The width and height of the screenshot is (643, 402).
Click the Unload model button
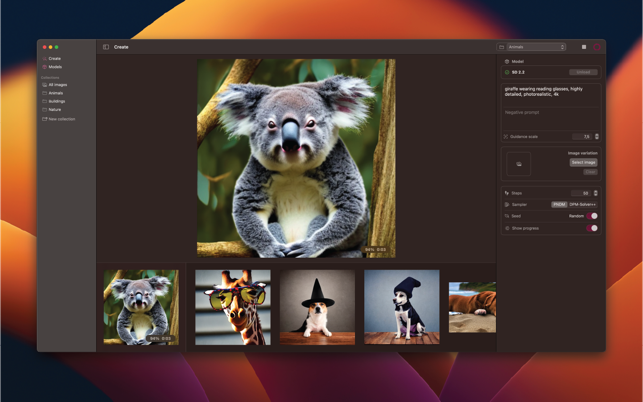[x=583, y=72]
